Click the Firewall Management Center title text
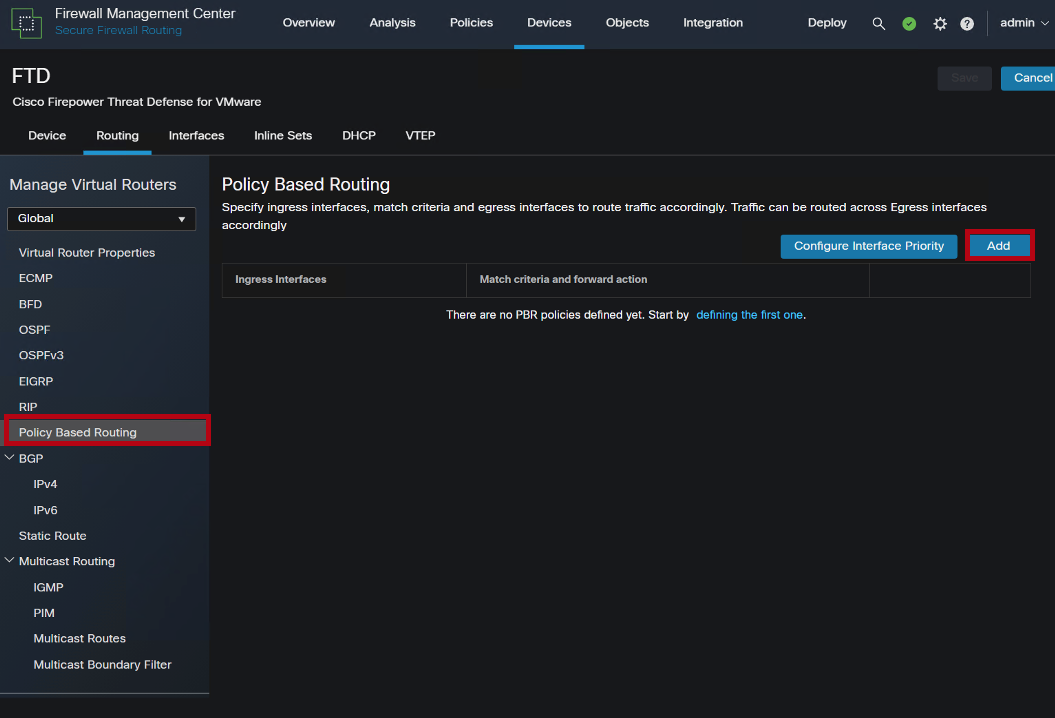 click(145, 13)
